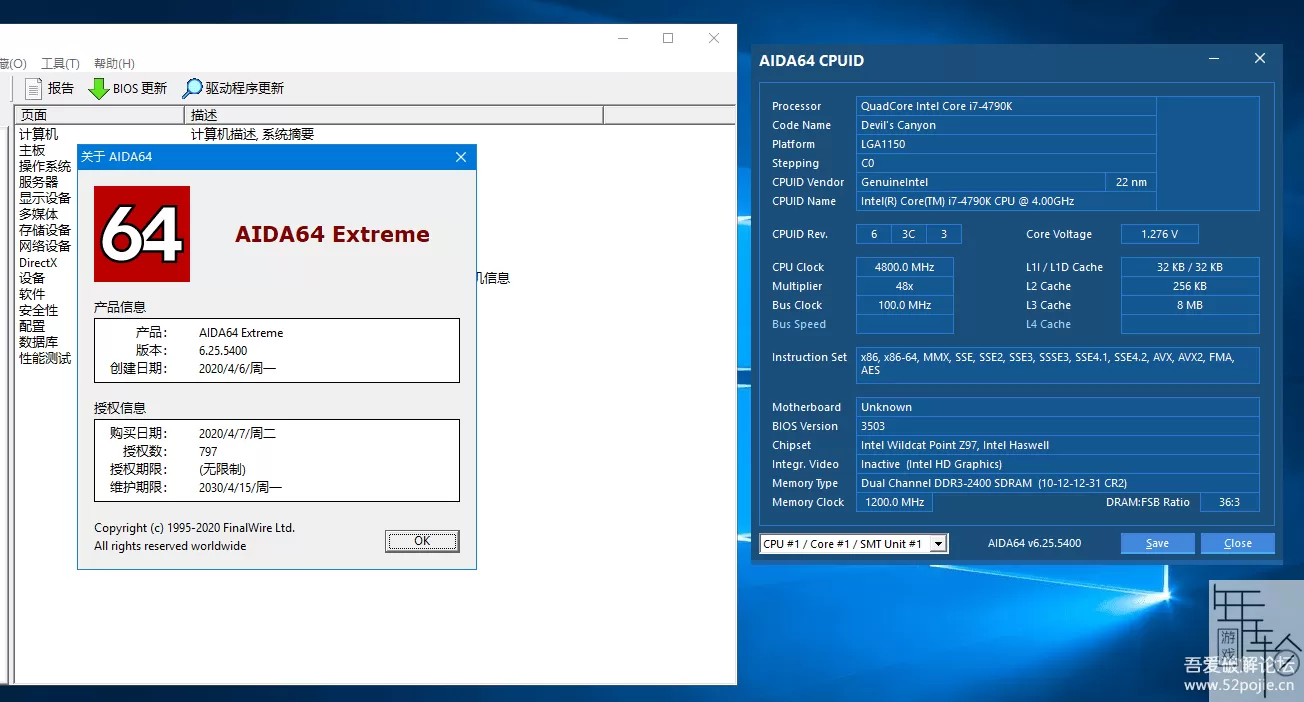Open the 操作系统 tree item
Screen dimensions: 1304x702
pos(45,166)
